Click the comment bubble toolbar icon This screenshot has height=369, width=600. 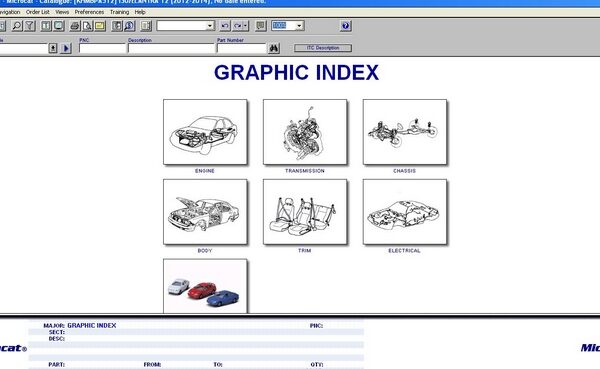pyautogui.click(x=261, y=26)
